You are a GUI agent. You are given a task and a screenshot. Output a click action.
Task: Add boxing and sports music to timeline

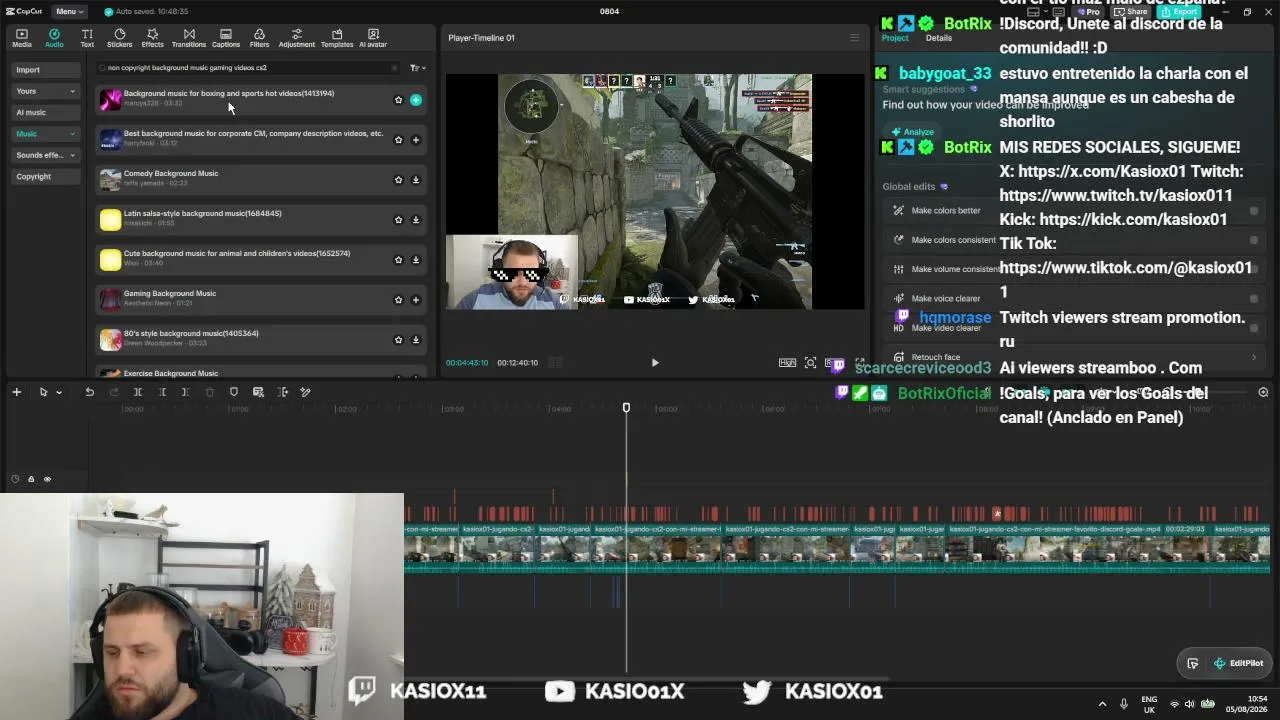pyautogui.click(x=416, y=100)
